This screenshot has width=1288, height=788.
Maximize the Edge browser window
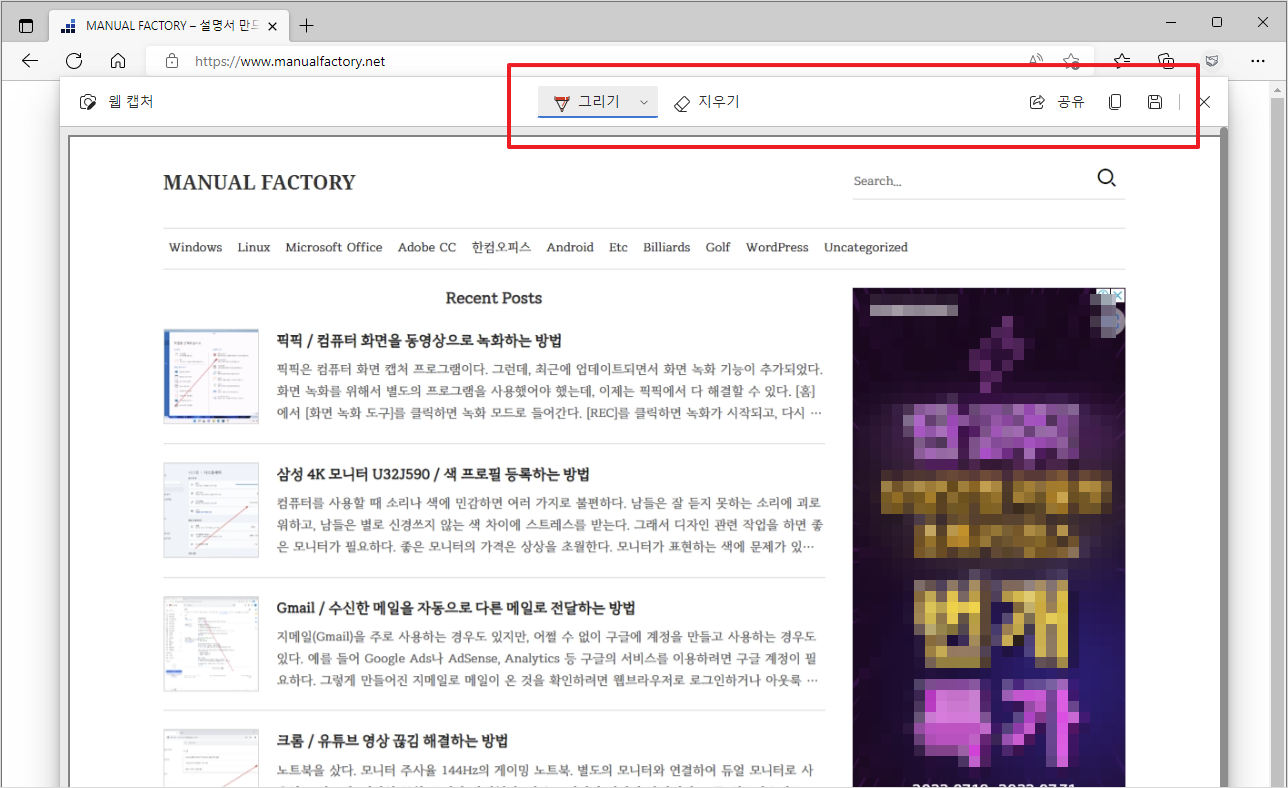1217,22
